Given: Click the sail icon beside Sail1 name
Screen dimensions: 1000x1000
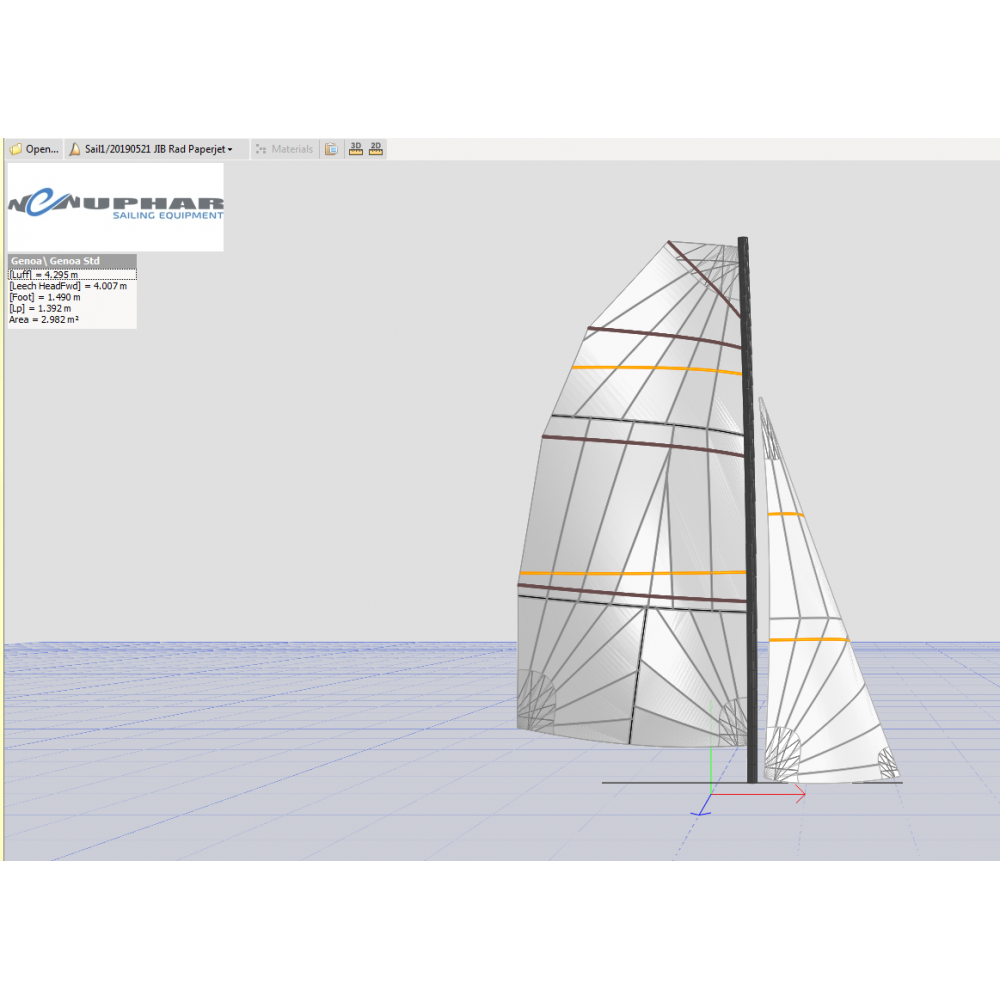Looking at the screenshot, I should pyautogui.click(x=74, y=149).
